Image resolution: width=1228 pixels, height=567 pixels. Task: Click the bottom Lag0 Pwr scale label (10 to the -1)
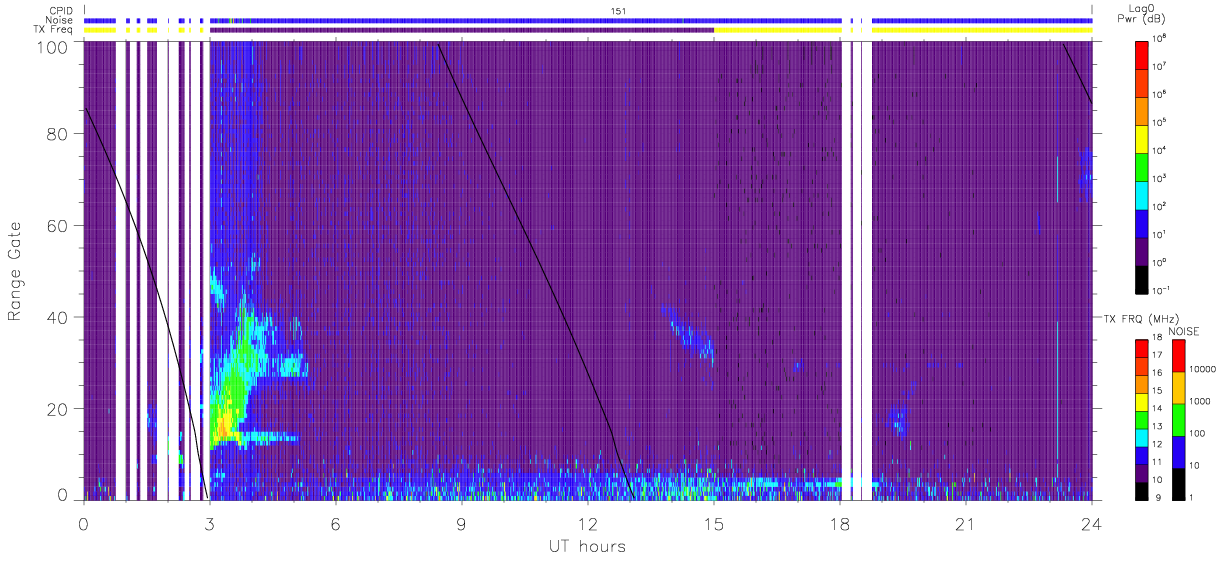tap(1160, 290)
